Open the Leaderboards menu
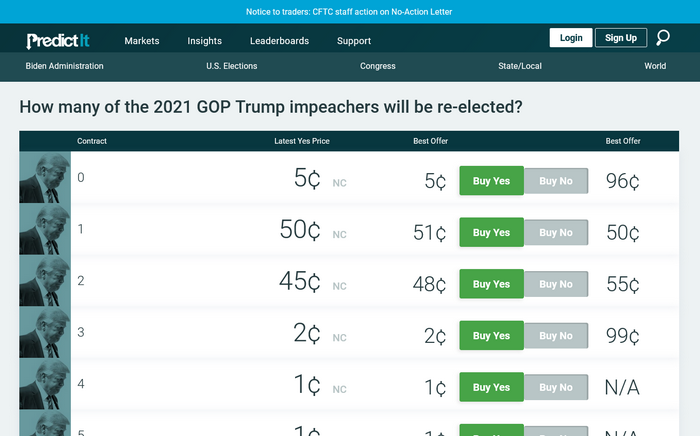The width and height of the screenshot is (700, 436). click(x=279, y=41)
